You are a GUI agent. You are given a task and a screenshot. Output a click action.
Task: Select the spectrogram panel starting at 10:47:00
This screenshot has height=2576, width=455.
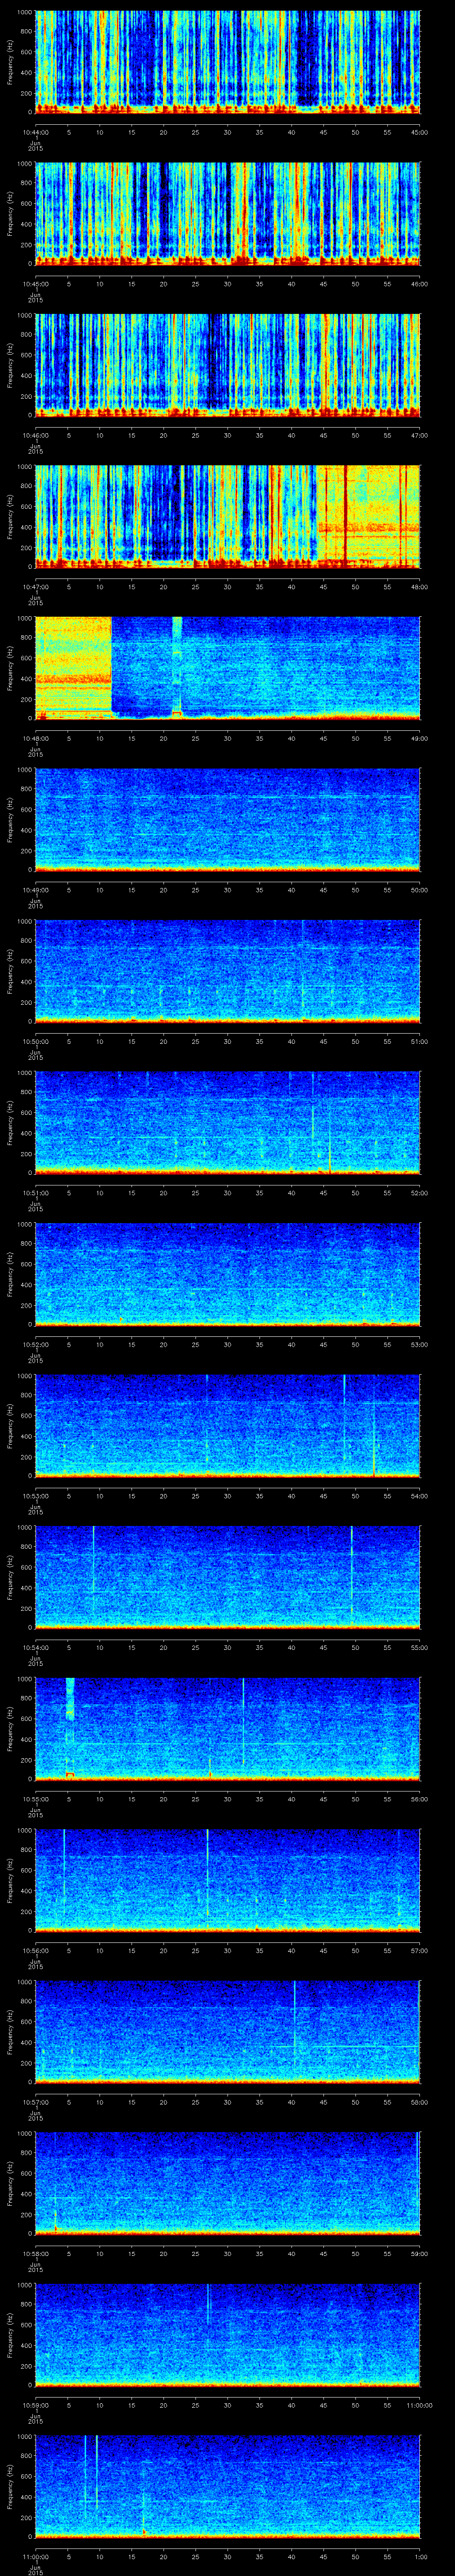[227, 517]
